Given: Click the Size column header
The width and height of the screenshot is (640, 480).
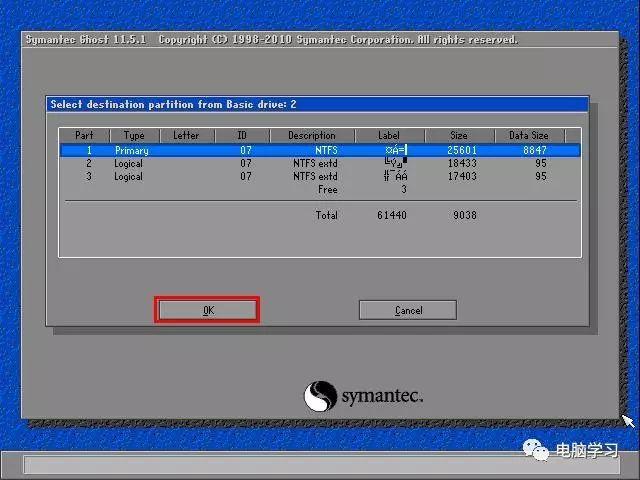Looking at the screenshot, I should 458,135.
